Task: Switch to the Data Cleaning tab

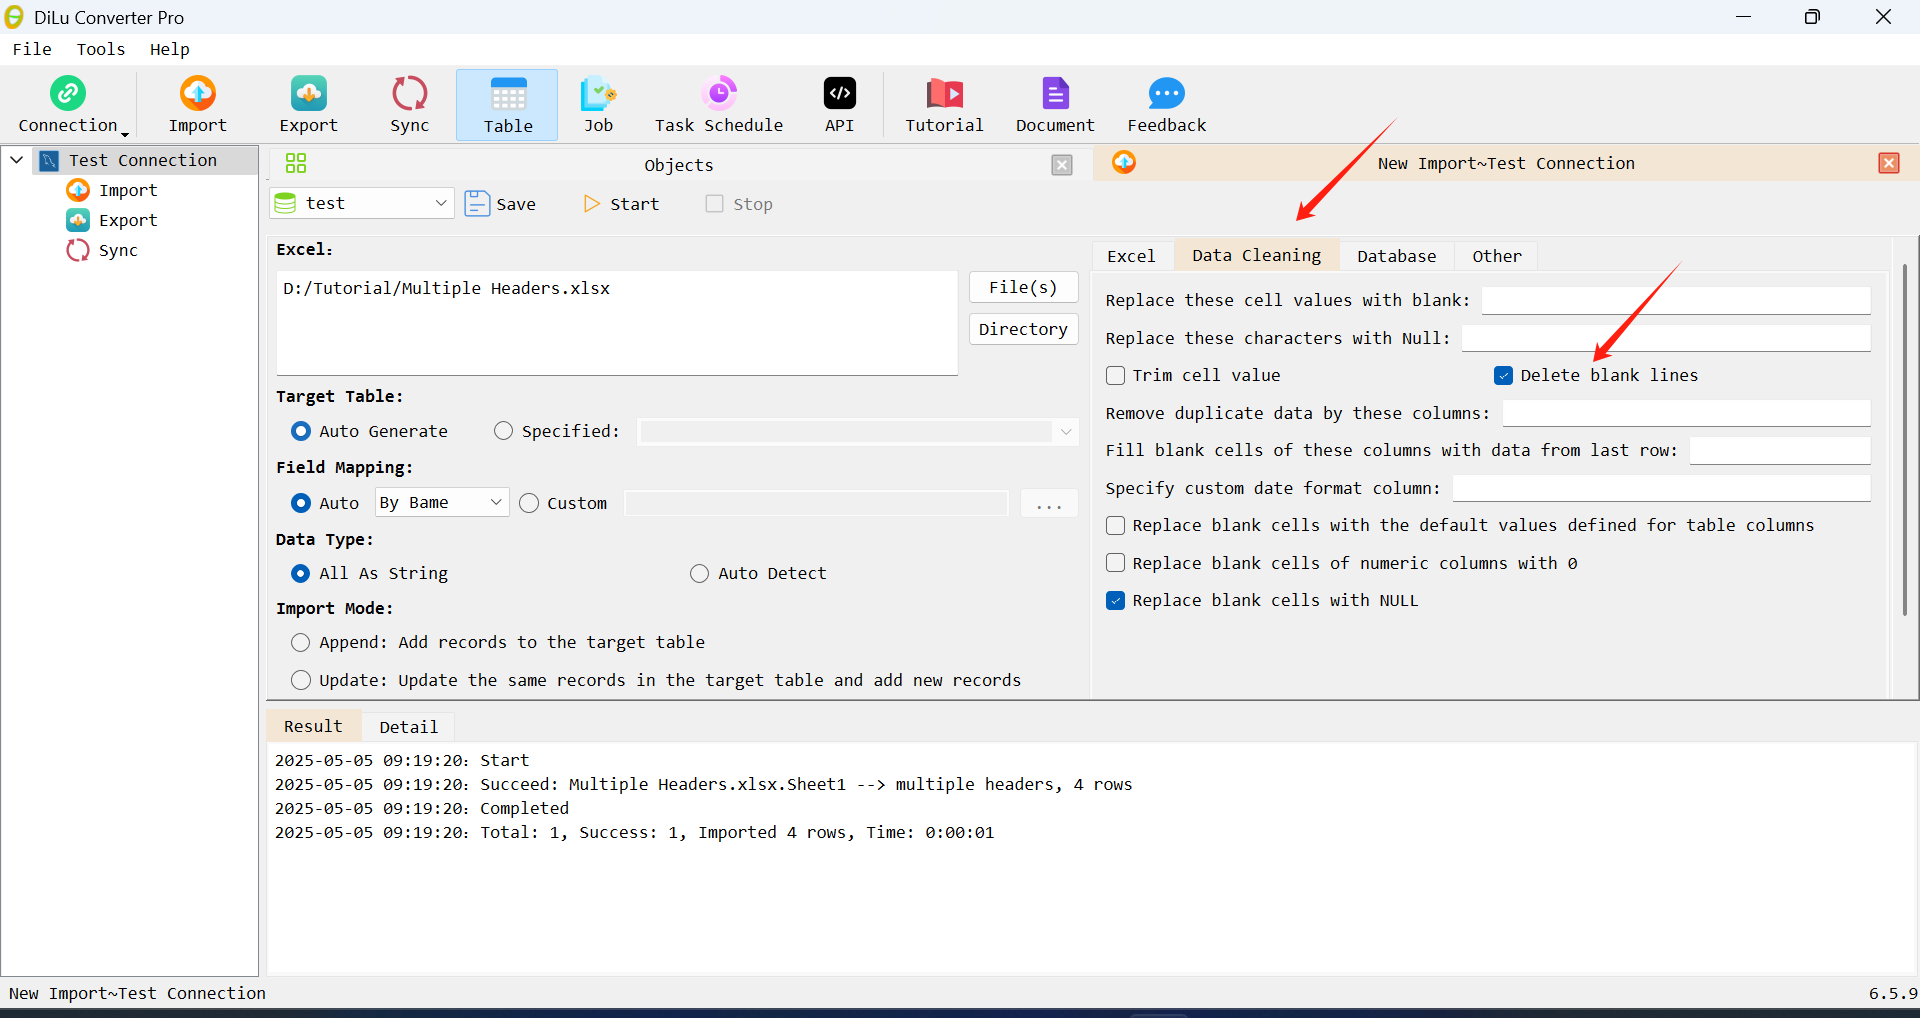Action: (1256, 255)
